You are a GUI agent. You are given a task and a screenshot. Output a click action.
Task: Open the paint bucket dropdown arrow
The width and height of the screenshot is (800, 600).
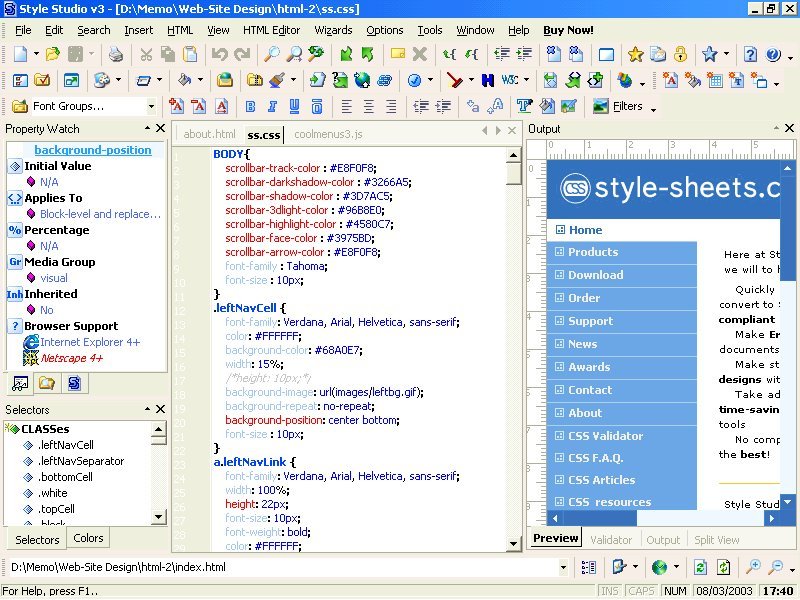tap(201, 80)
